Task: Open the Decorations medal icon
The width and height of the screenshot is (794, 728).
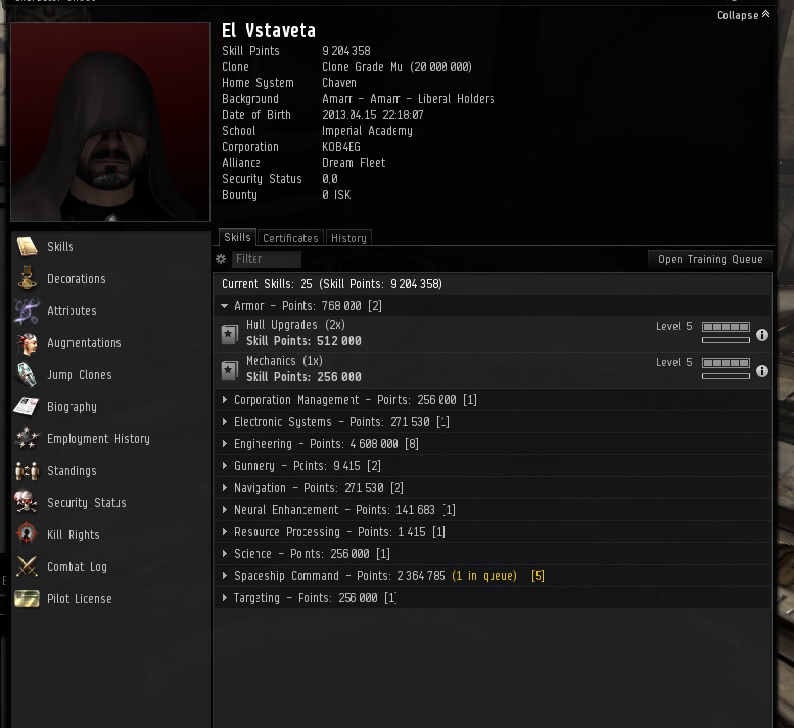Action: pos(27,278)
